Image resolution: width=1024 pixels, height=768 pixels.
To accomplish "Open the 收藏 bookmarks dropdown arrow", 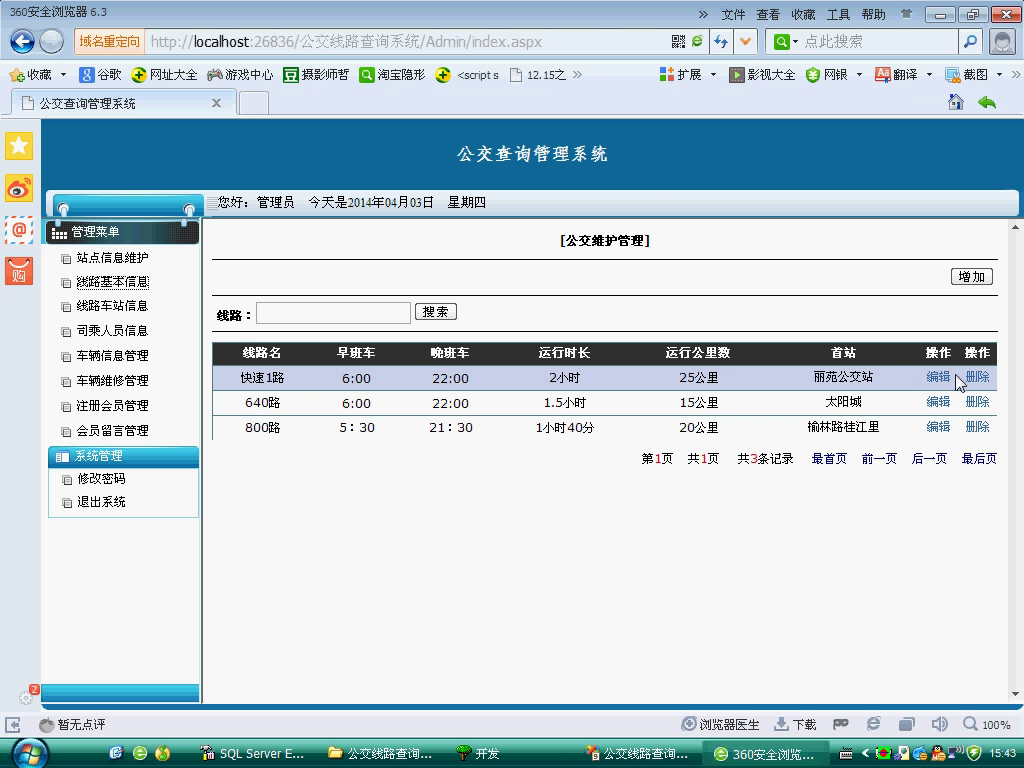I will 63,75.
